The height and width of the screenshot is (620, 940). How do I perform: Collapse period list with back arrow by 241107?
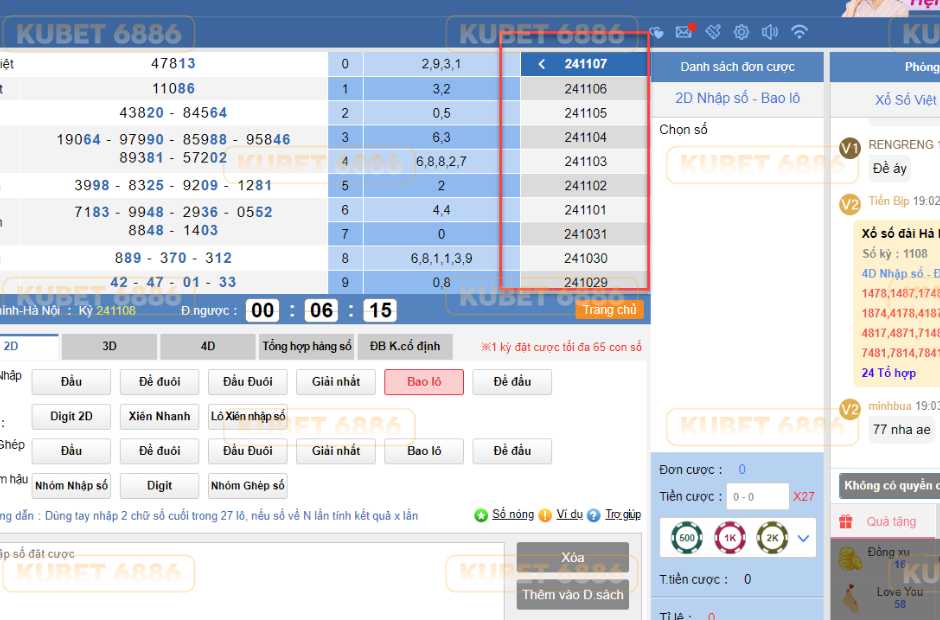pyautogui.click(x=541, y=64)
